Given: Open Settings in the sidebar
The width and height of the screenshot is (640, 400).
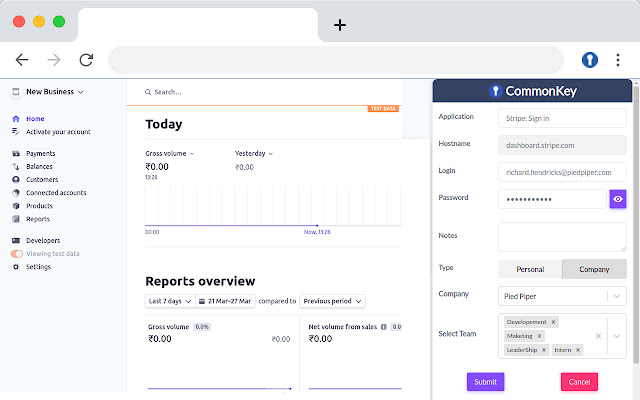Looking at the screenshot, I should tap(38, 267).
